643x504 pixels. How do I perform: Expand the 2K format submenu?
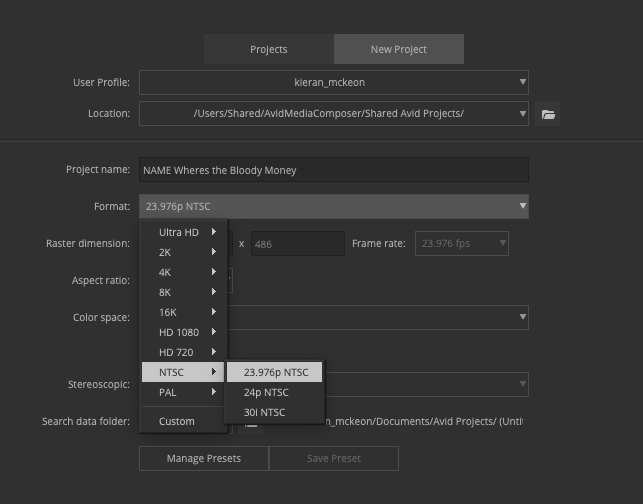point(183,252)
